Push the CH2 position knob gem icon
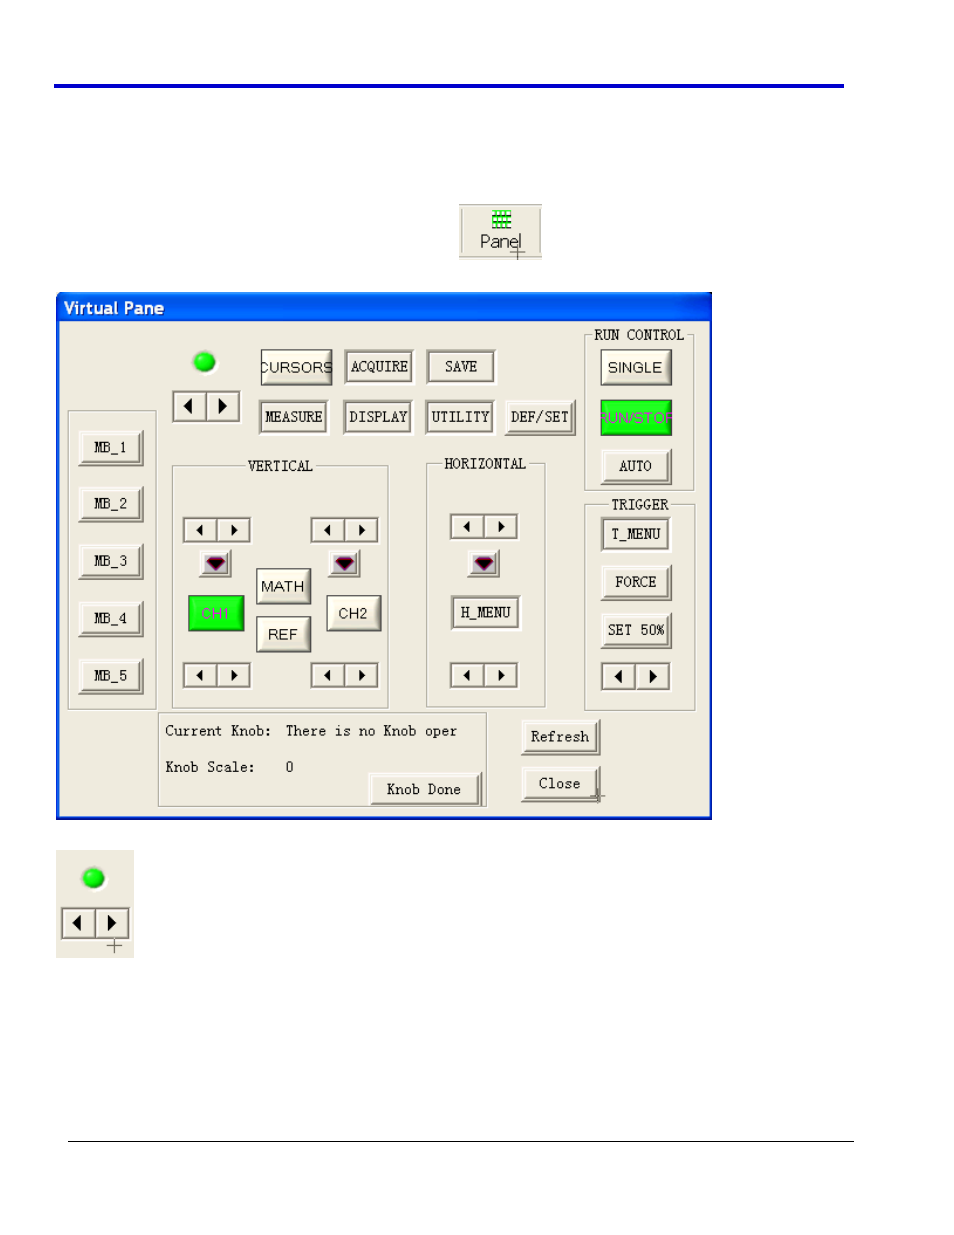Screen dimensions: 954x1235 coord(345,564)
